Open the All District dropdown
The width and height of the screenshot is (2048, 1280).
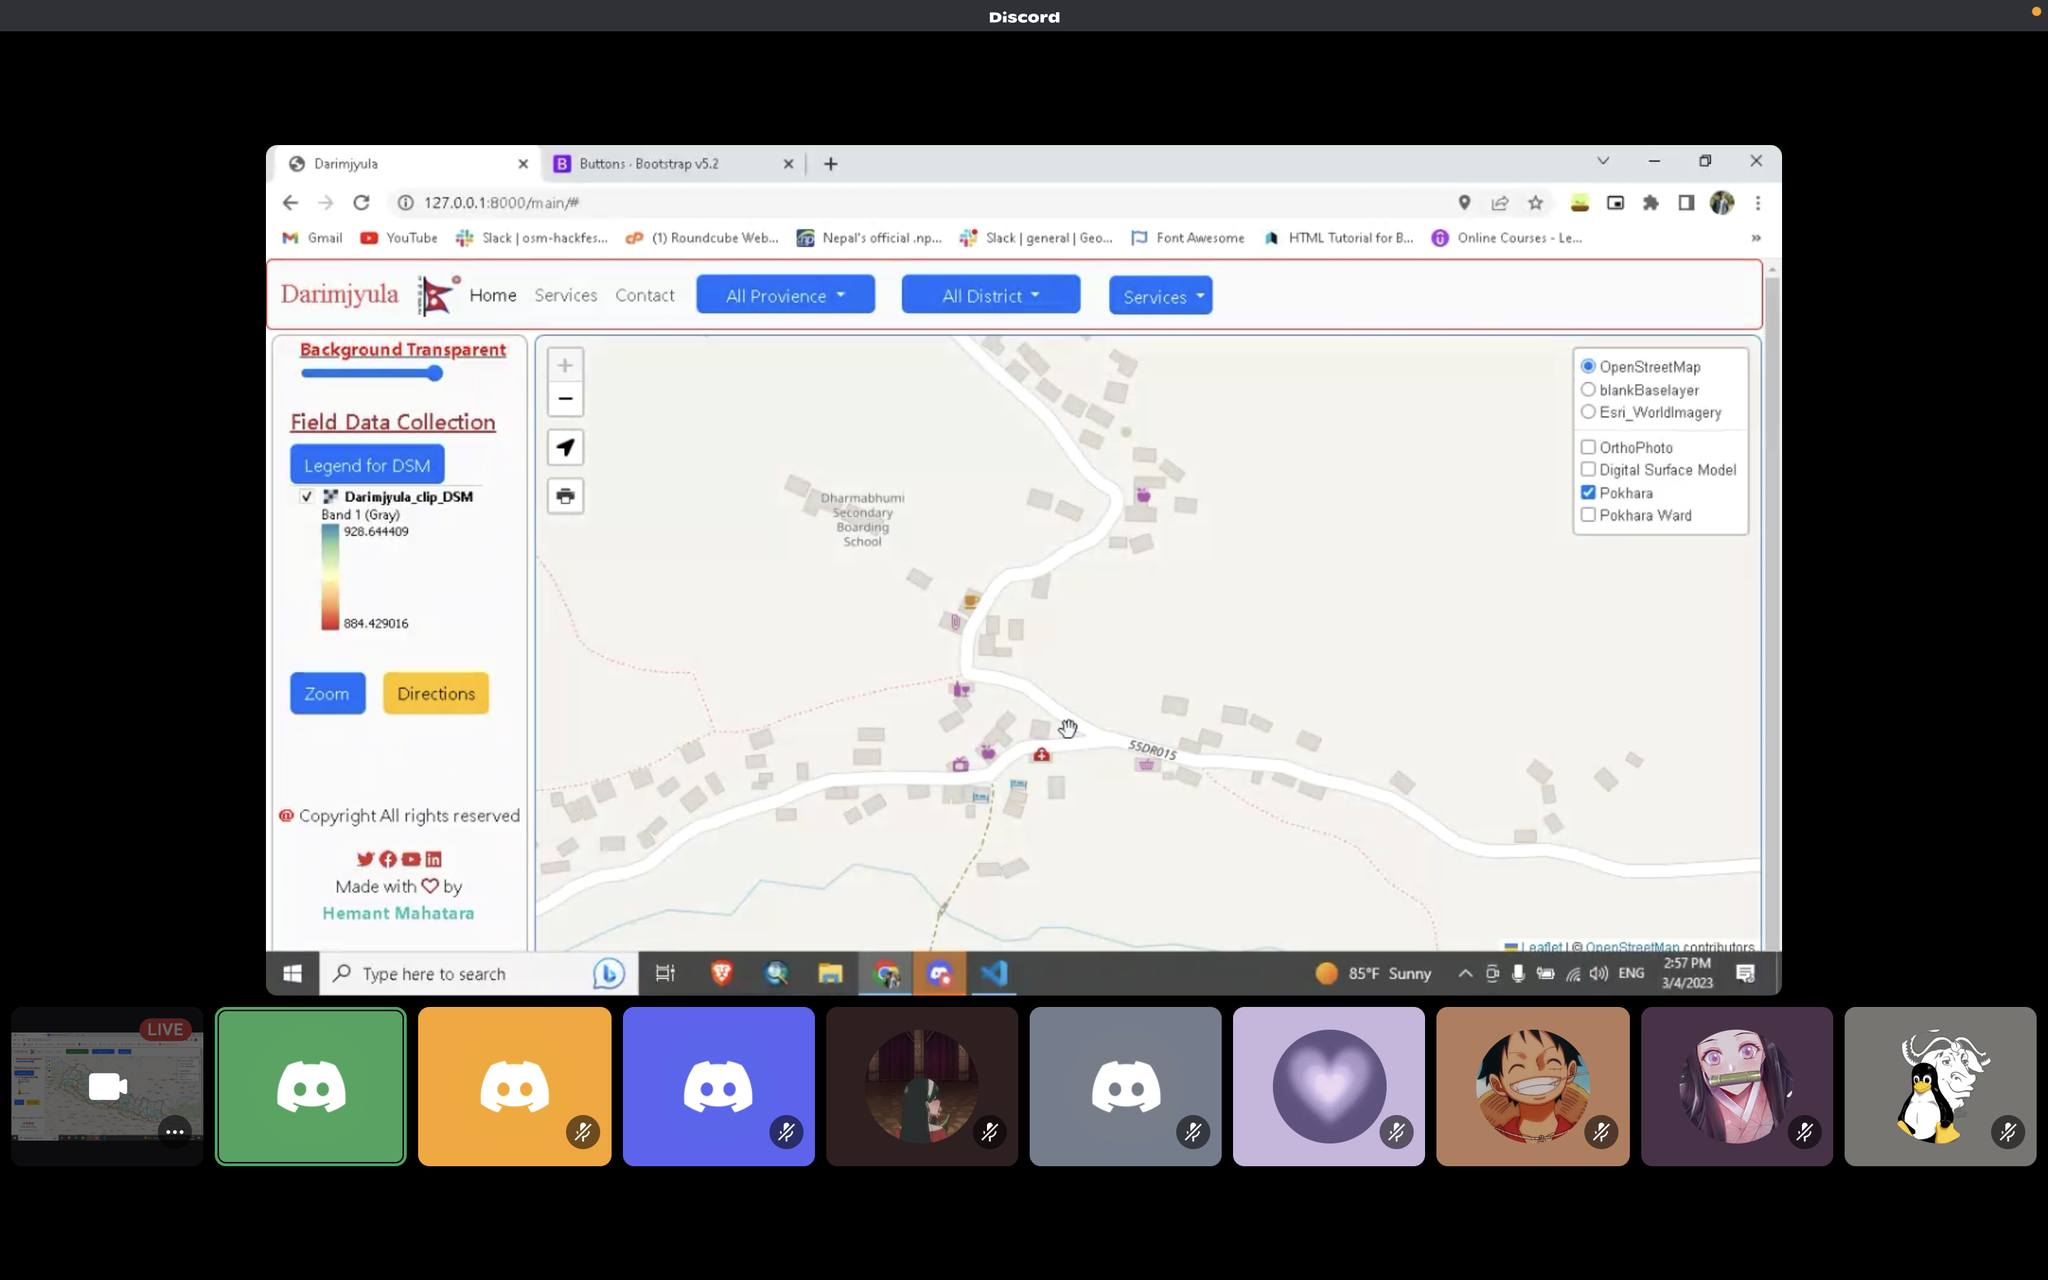[990, 295]
